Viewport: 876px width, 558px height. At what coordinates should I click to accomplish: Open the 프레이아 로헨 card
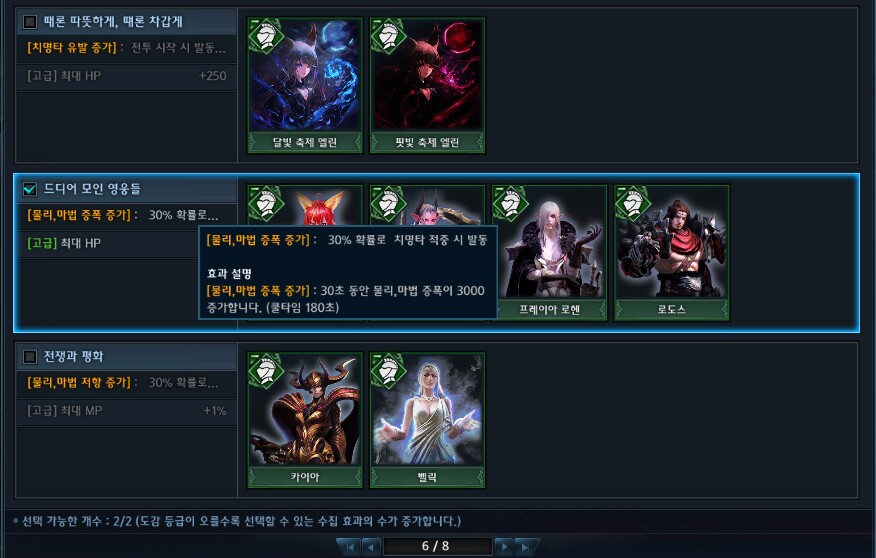(x=550, y=253)
